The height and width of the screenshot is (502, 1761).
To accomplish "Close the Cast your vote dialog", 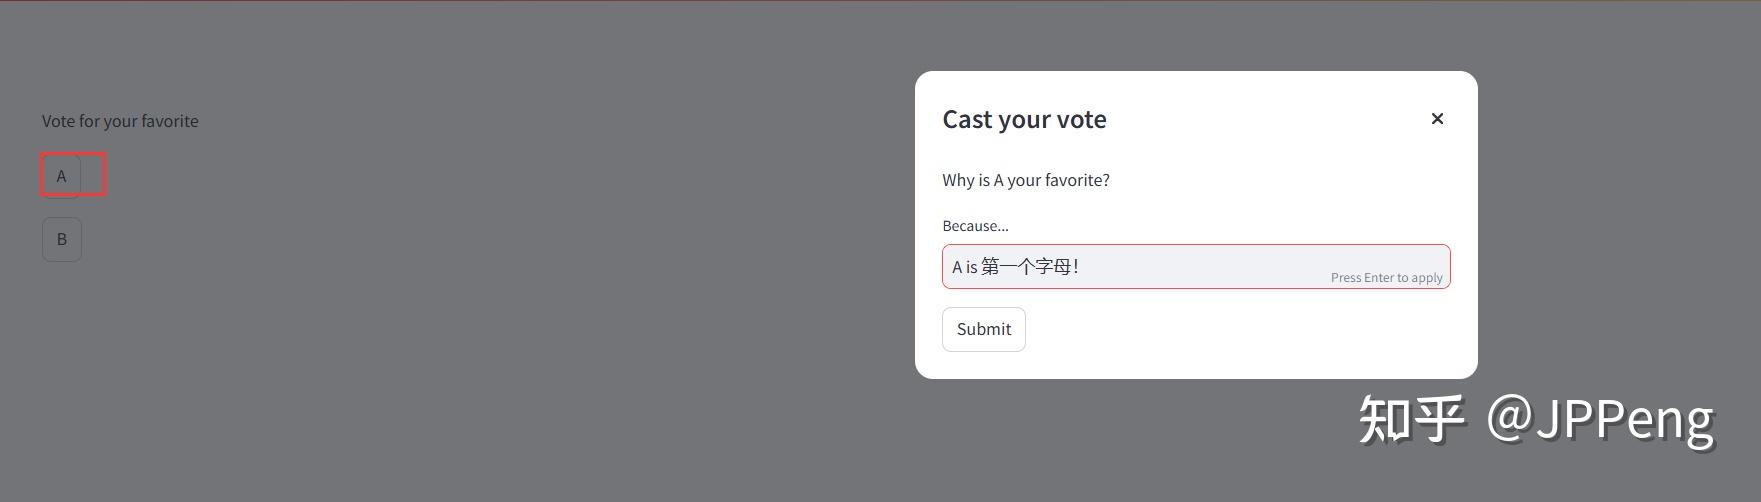I will click(x=1437, y=119).
